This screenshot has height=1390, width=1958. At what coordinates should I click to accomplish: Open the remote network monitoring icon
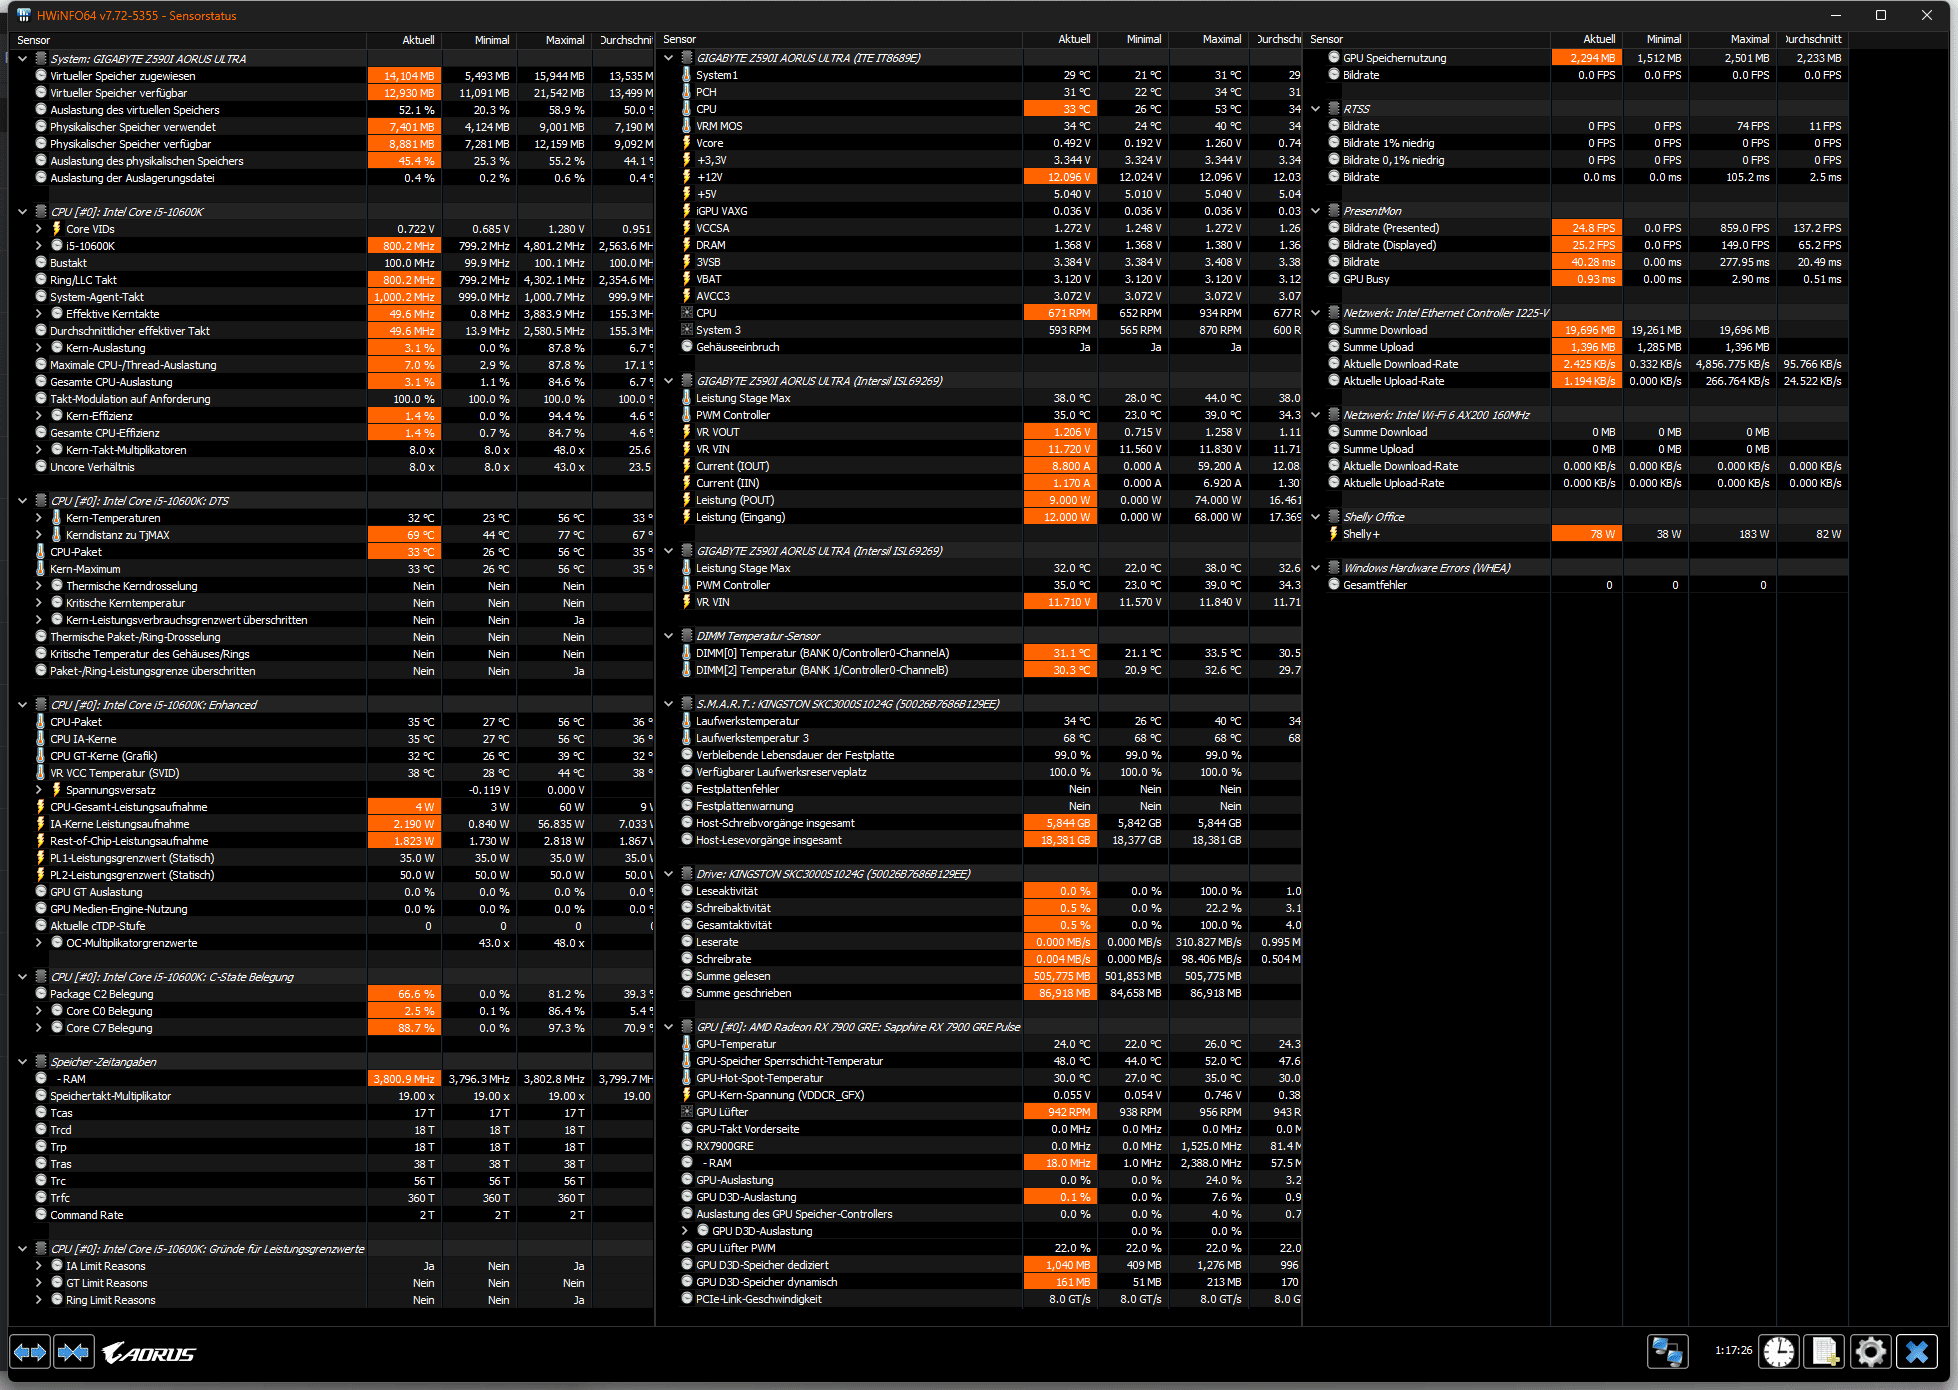[1667, 1352]
